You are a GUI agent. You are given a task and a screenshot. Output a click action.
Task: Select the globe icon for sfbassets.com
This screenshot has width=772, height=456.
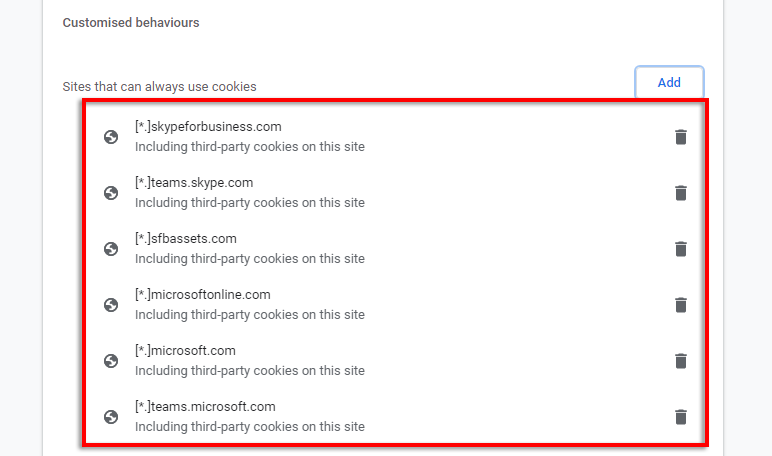tap(111, 249)
